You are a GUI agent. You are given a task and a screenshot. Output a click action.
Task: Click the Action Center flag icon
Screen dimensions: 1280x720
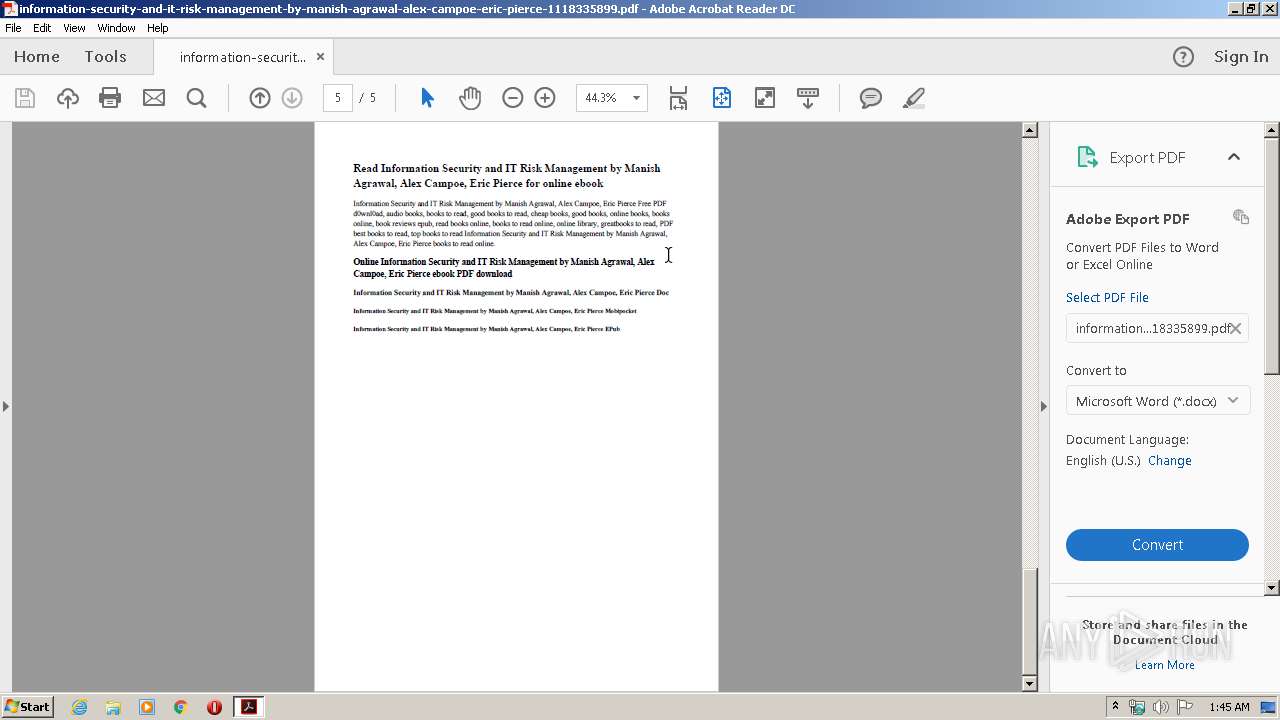(x=1185, y=707)
